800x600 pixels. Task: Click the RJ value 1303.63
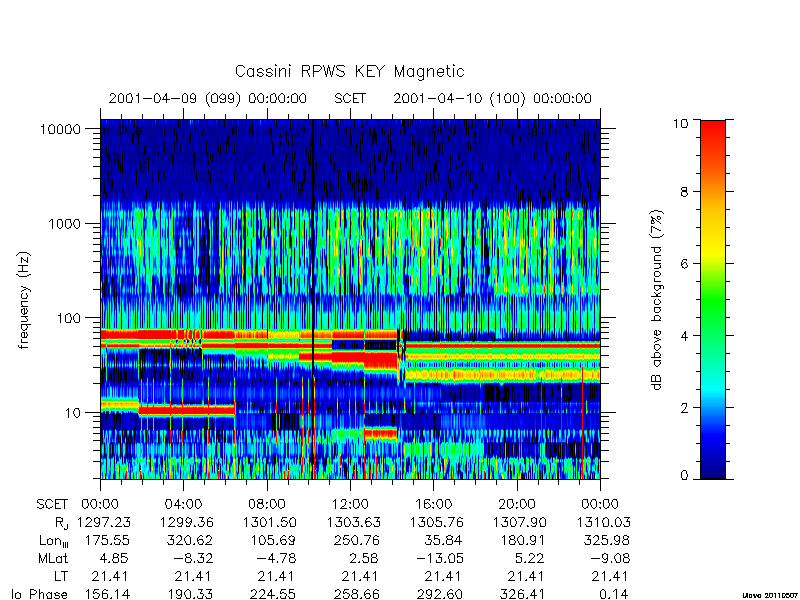(354, 522)
